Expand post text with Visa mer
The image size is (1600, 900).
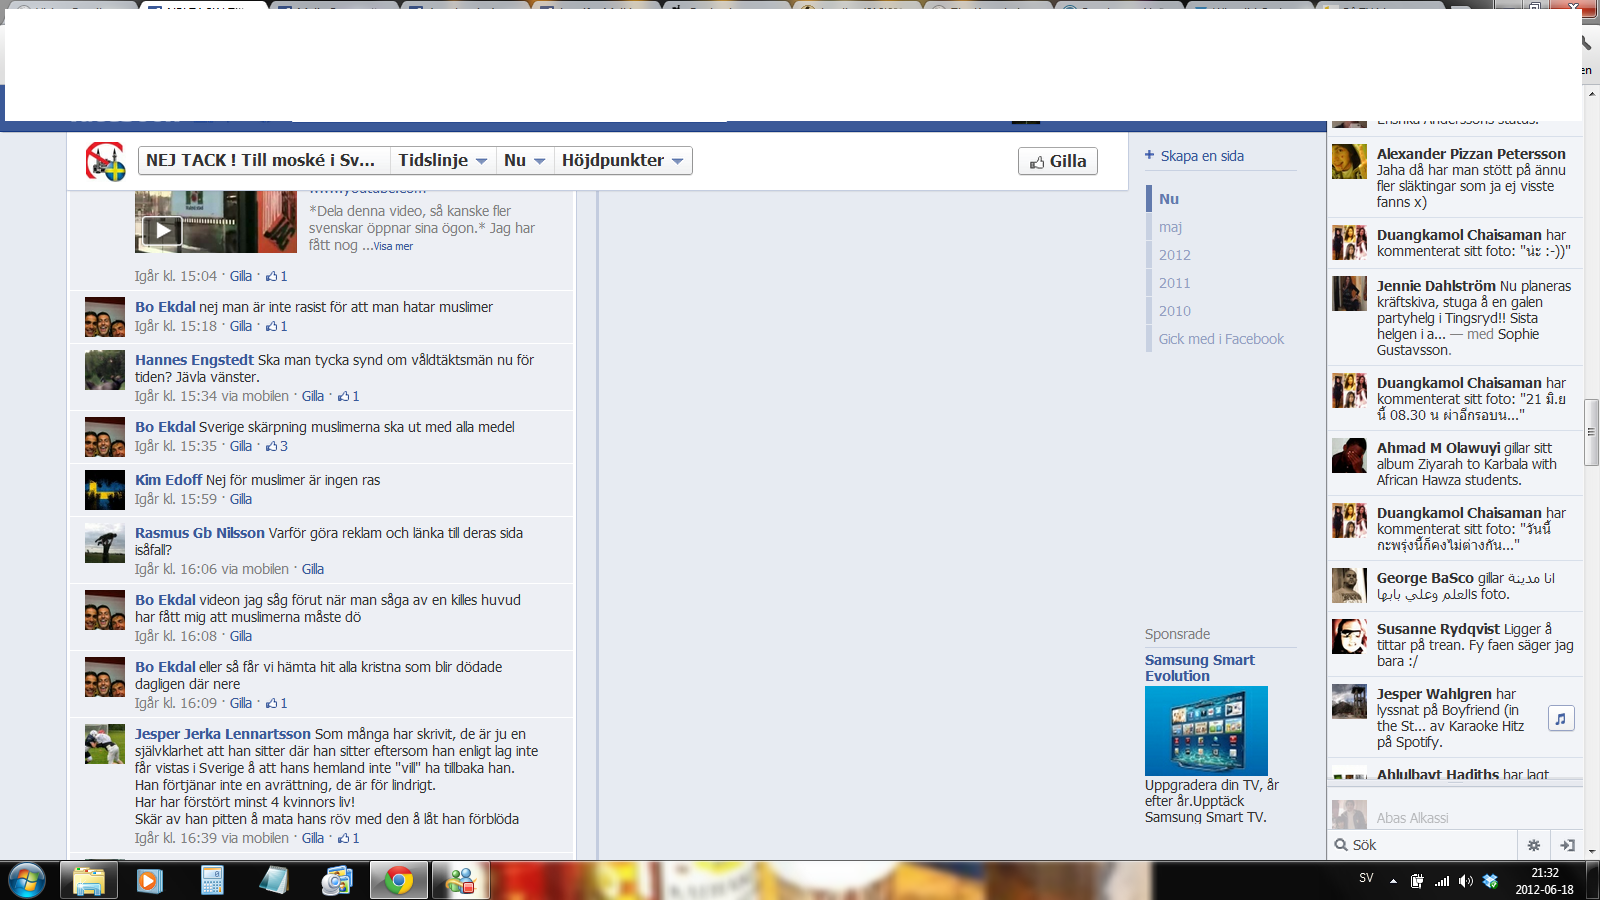[x=393, y=246]
